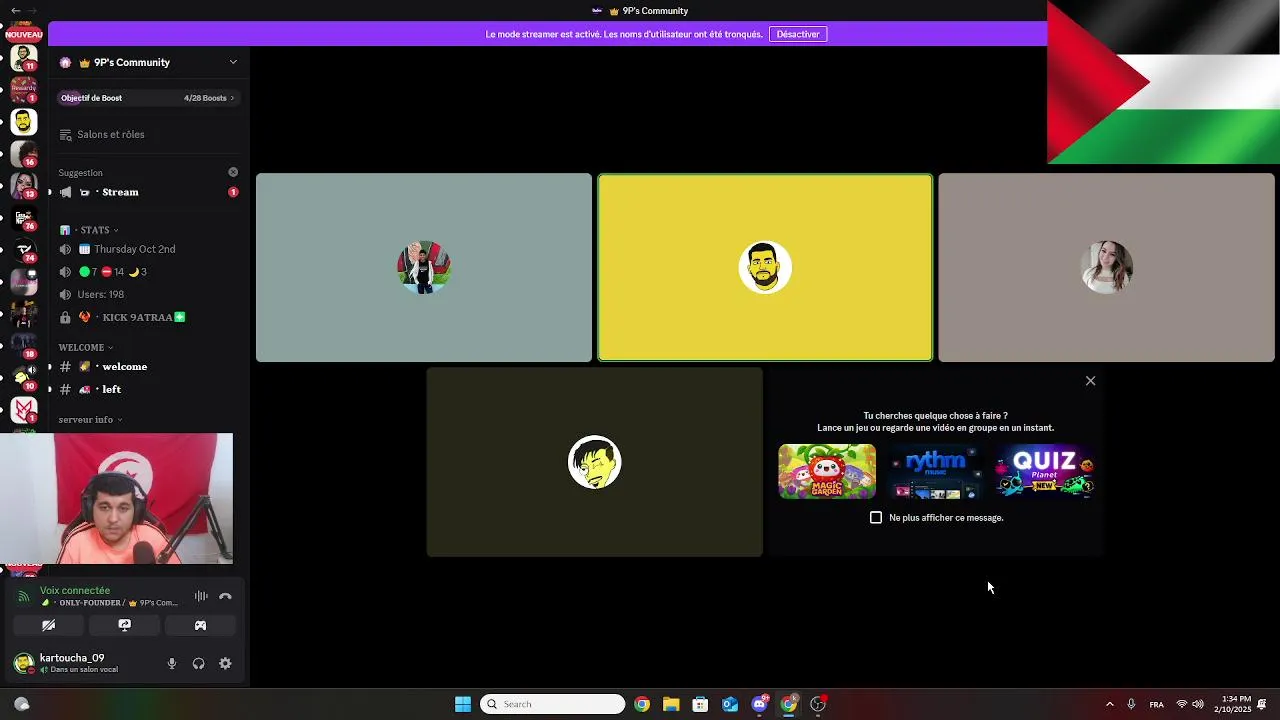Collapse the serveur info category

tap(90, 420)
